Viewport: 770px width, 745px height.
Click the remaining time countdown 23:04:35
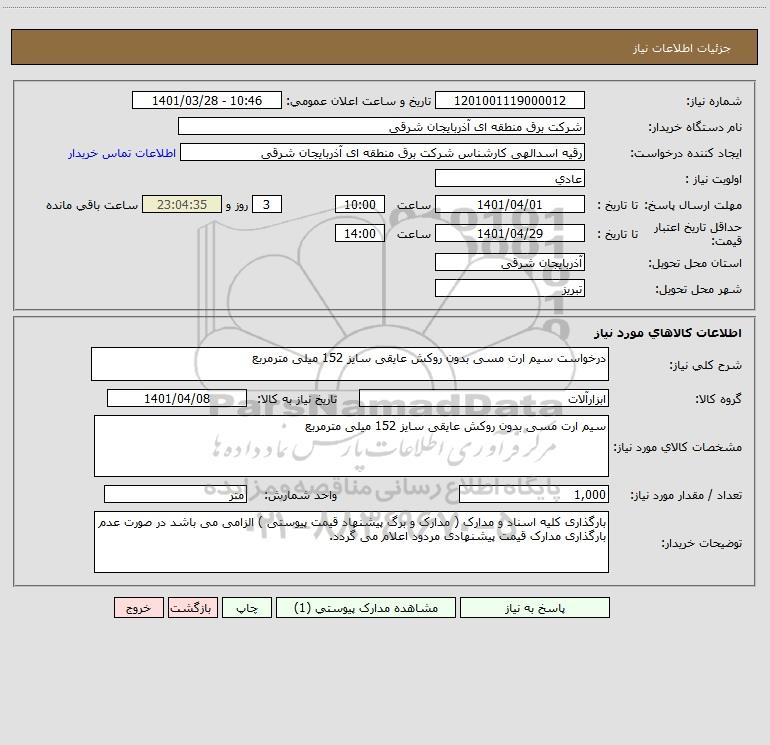pos(182,204)
